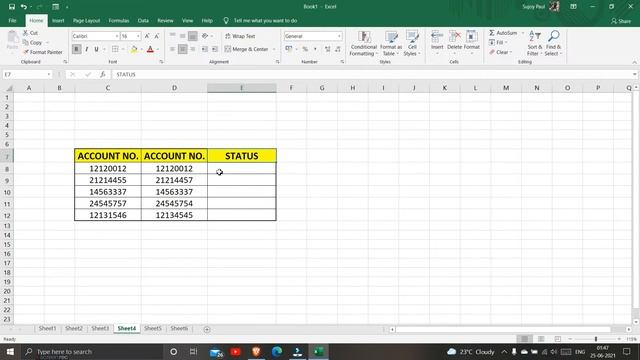Click the Paste clipboard icon
640x360 pixels.
pyautogui.click(x=13, y=38)
